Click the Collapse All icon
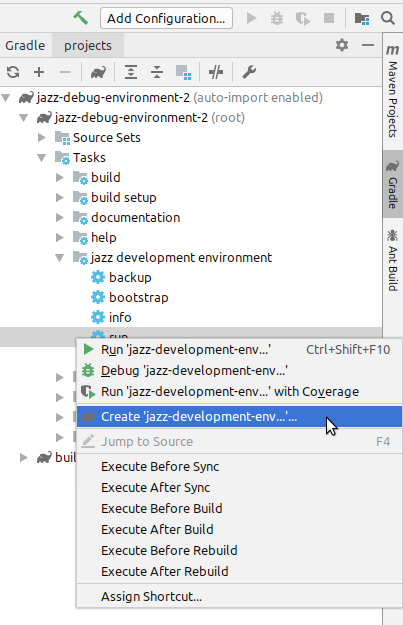Viewport: 403px width, 625px height. [x=157, y=72]
